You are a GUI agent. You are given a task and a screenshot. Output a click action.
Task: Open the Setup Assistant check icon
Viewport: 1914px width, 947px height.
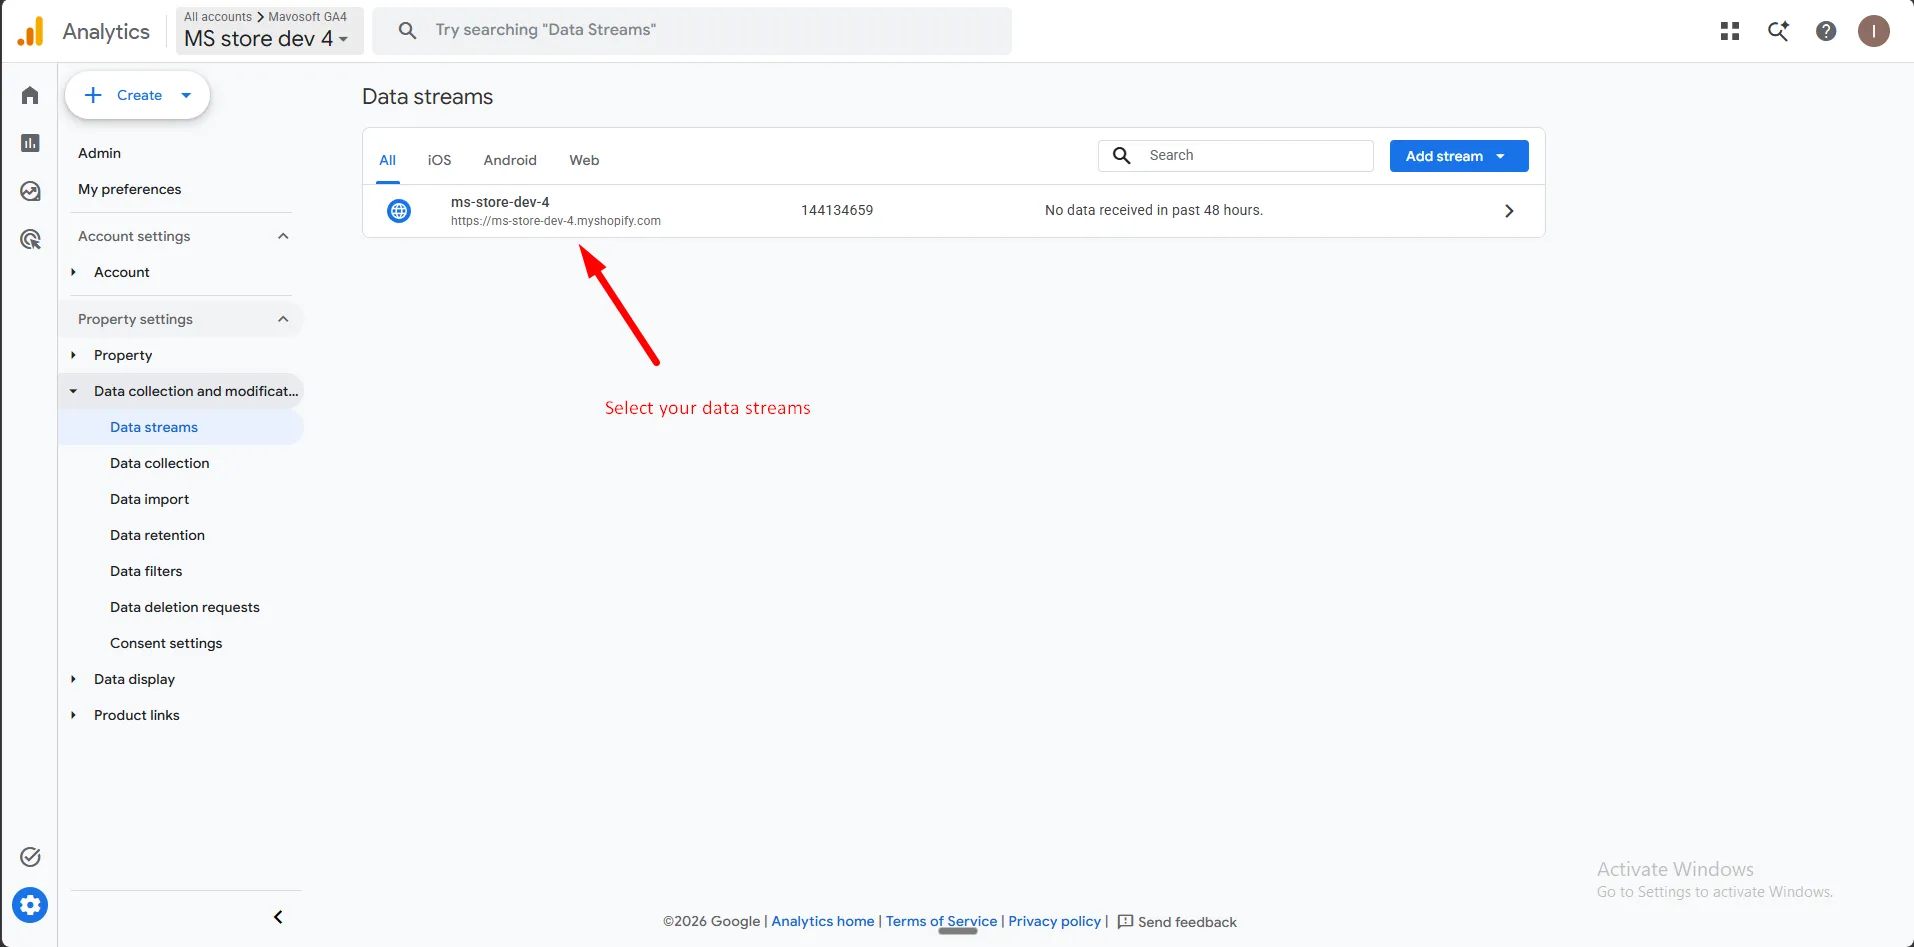click(x=30, y=857)
